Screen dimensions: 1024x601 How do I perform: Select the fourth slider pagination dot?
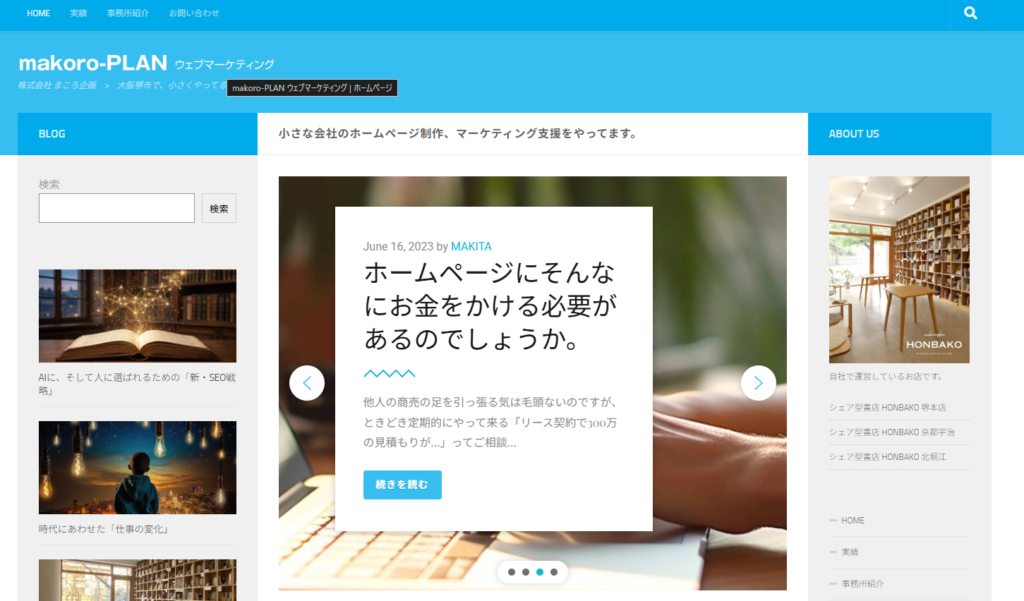point(554,572)
